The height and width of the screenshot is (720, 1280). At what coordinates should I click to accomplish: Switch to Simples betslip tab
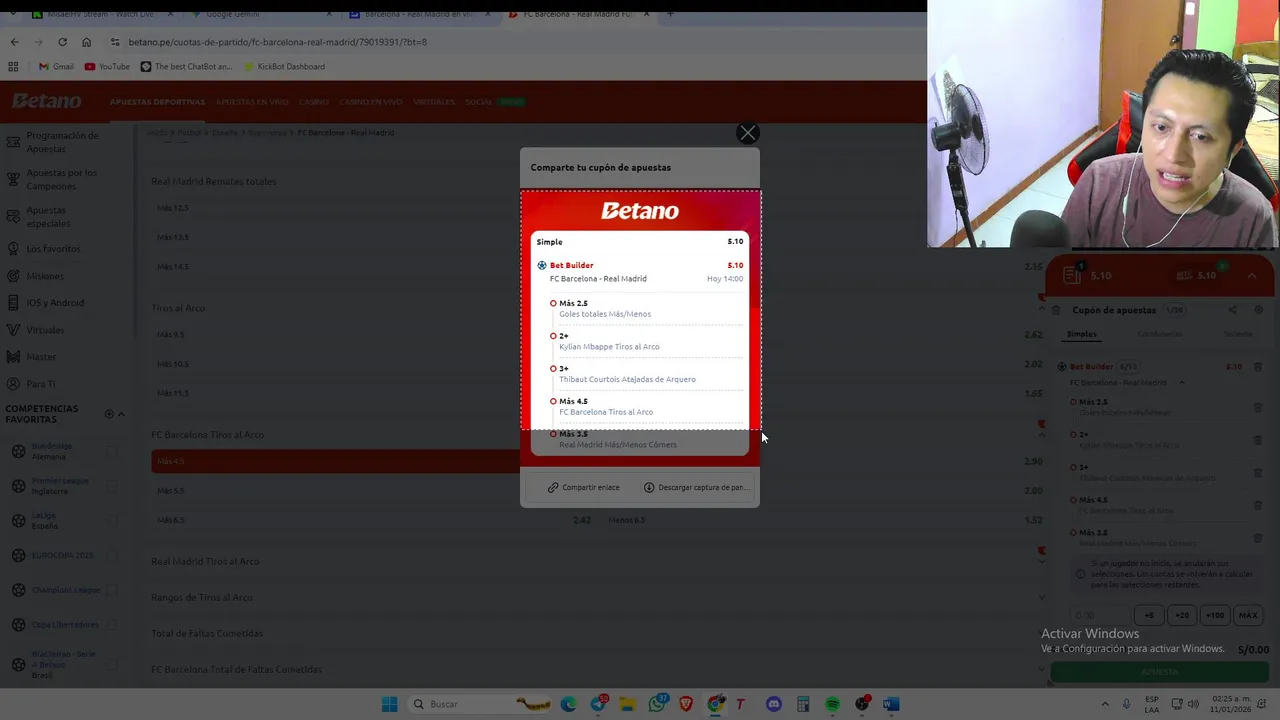(1081, 334)
